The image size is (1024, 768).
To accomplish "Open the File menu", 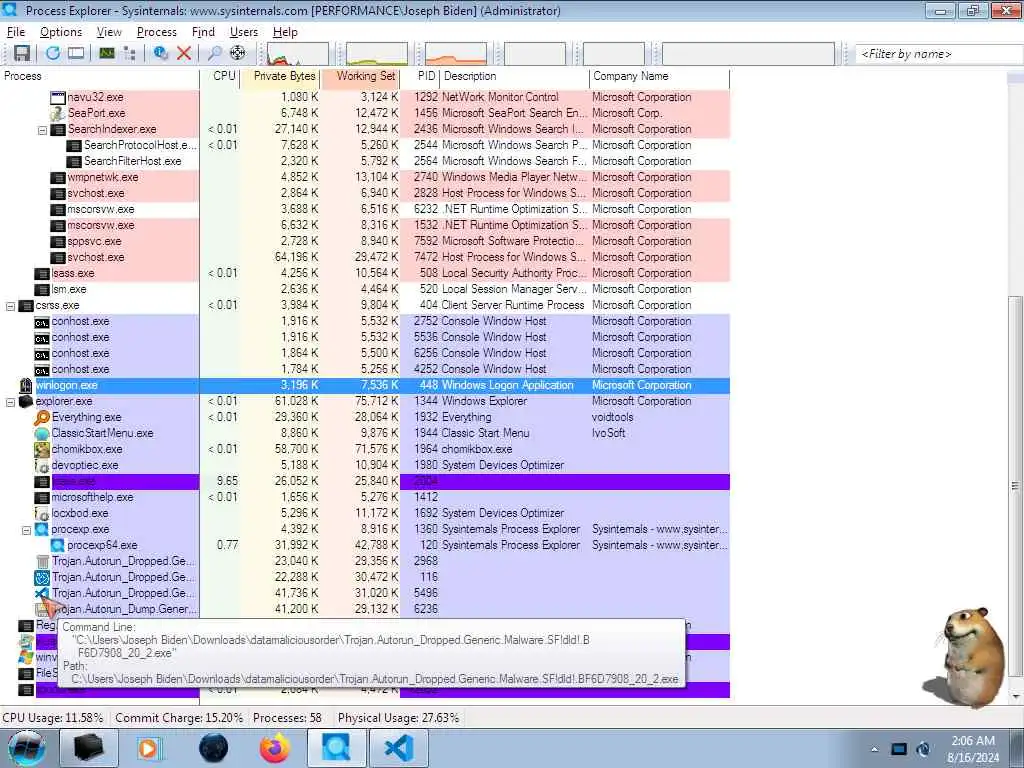I will [x=16, y=32].
